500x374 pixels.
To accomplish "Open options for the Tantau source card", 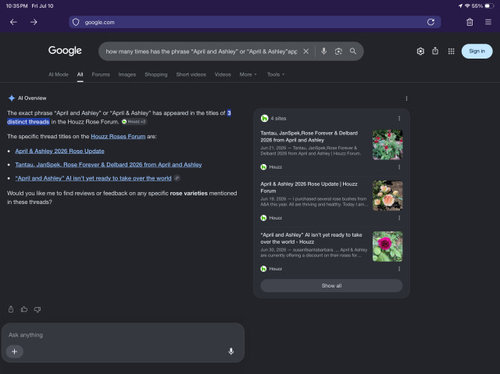I will point(399,167).
